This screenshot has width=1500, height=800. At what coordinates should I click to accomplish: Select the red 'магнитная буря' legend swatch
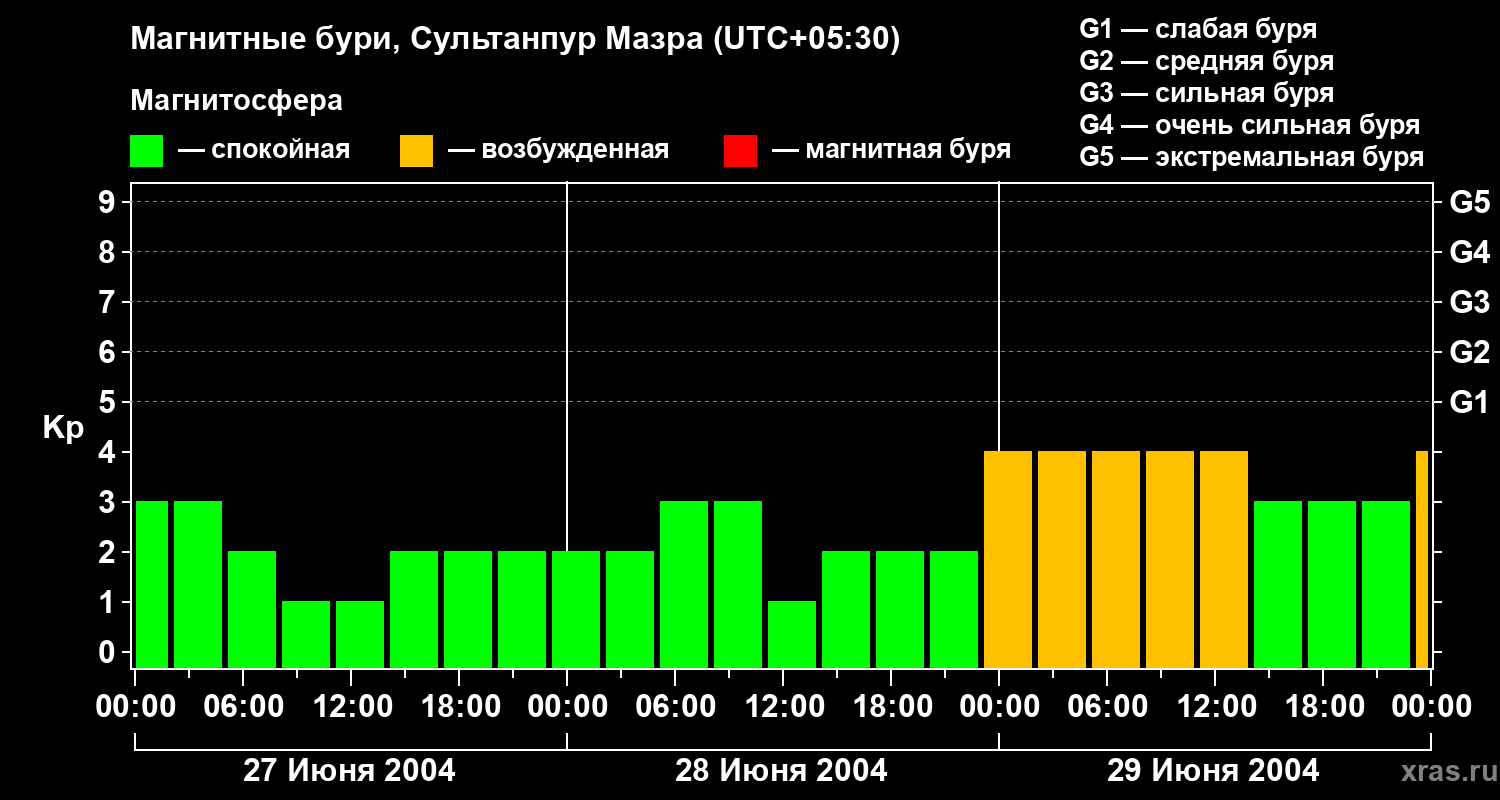point(740,151)
